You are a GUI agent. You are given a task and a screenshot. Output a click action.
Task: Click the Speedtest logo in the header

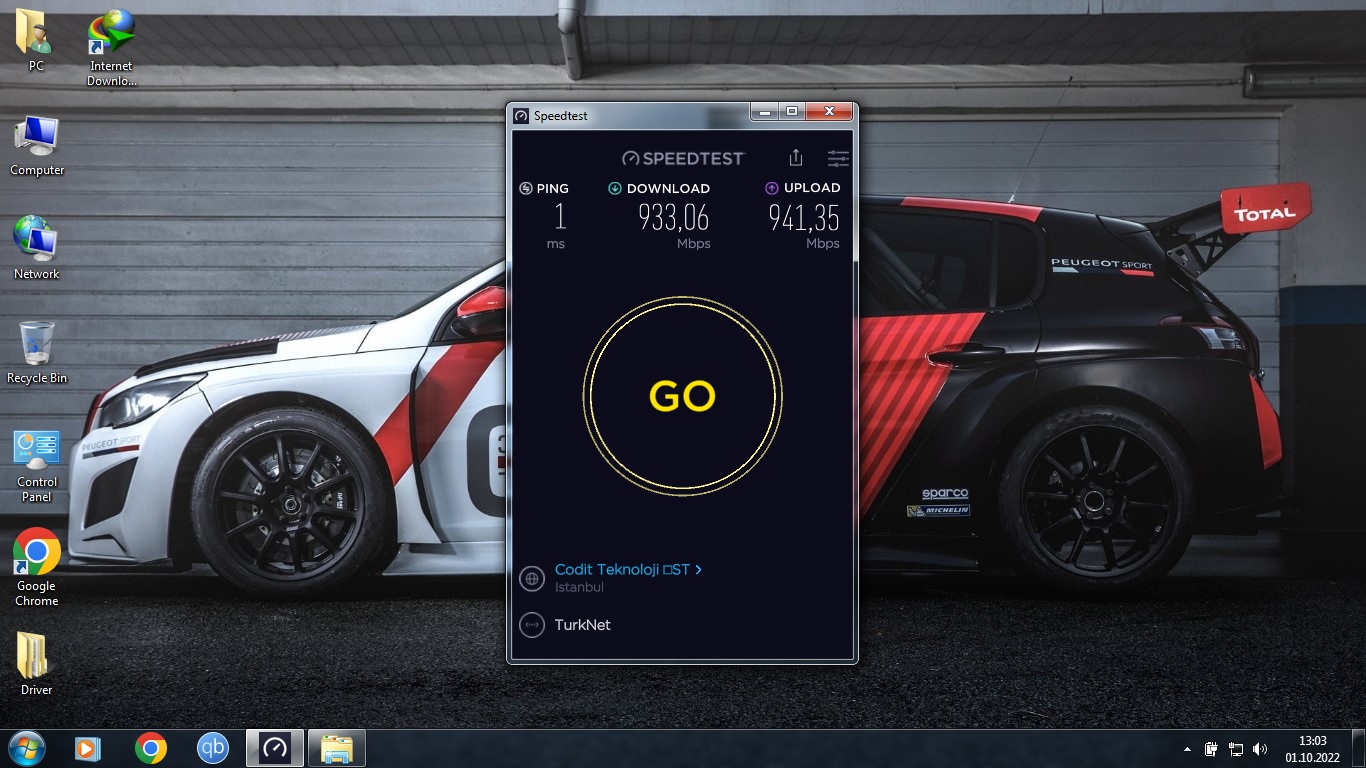(x=683, y=158)
